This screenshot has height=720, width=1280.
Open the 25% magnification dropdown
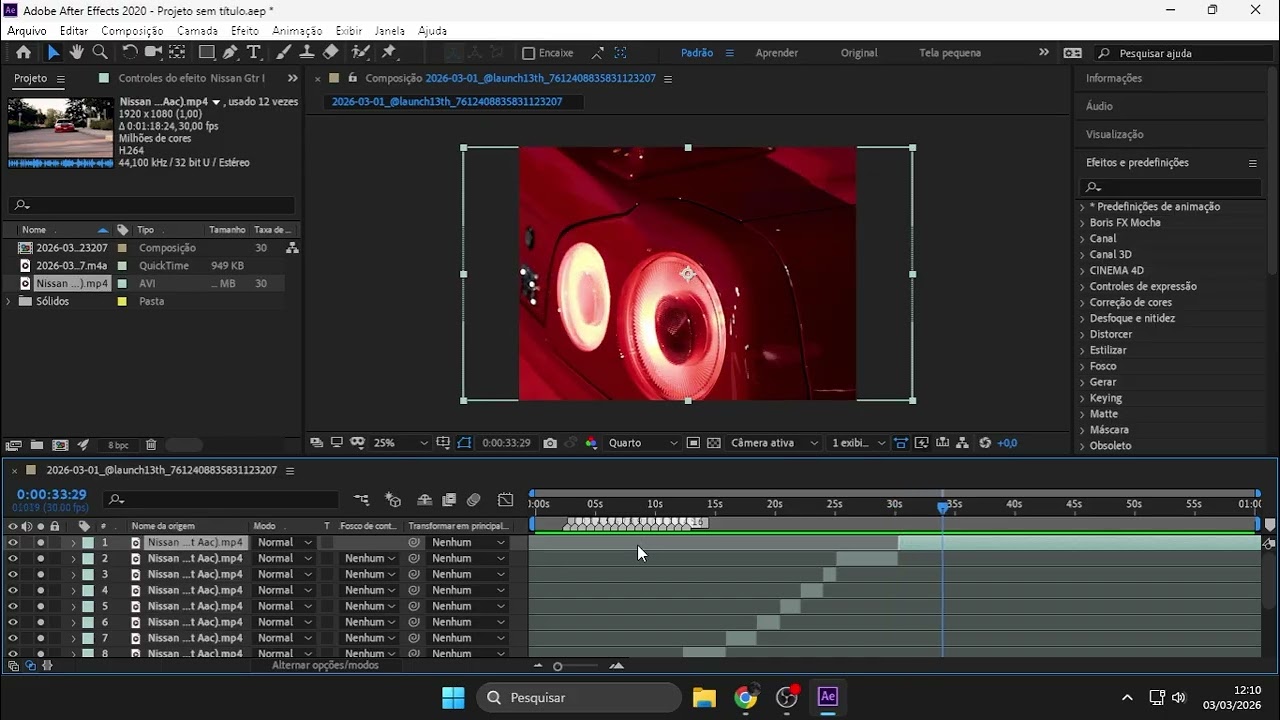point(400,443)
